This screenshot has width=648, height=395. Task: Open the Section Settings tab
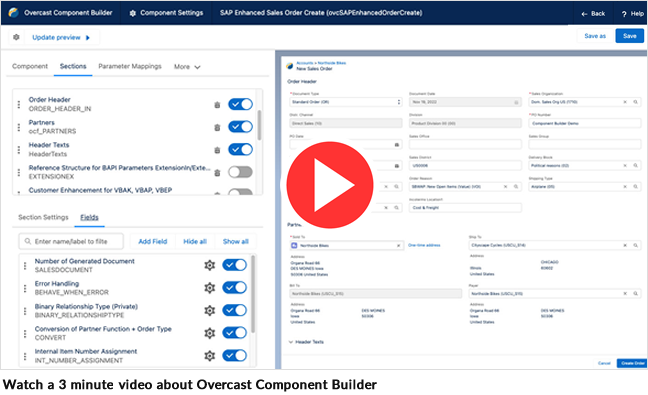click(x=43, y=217)
